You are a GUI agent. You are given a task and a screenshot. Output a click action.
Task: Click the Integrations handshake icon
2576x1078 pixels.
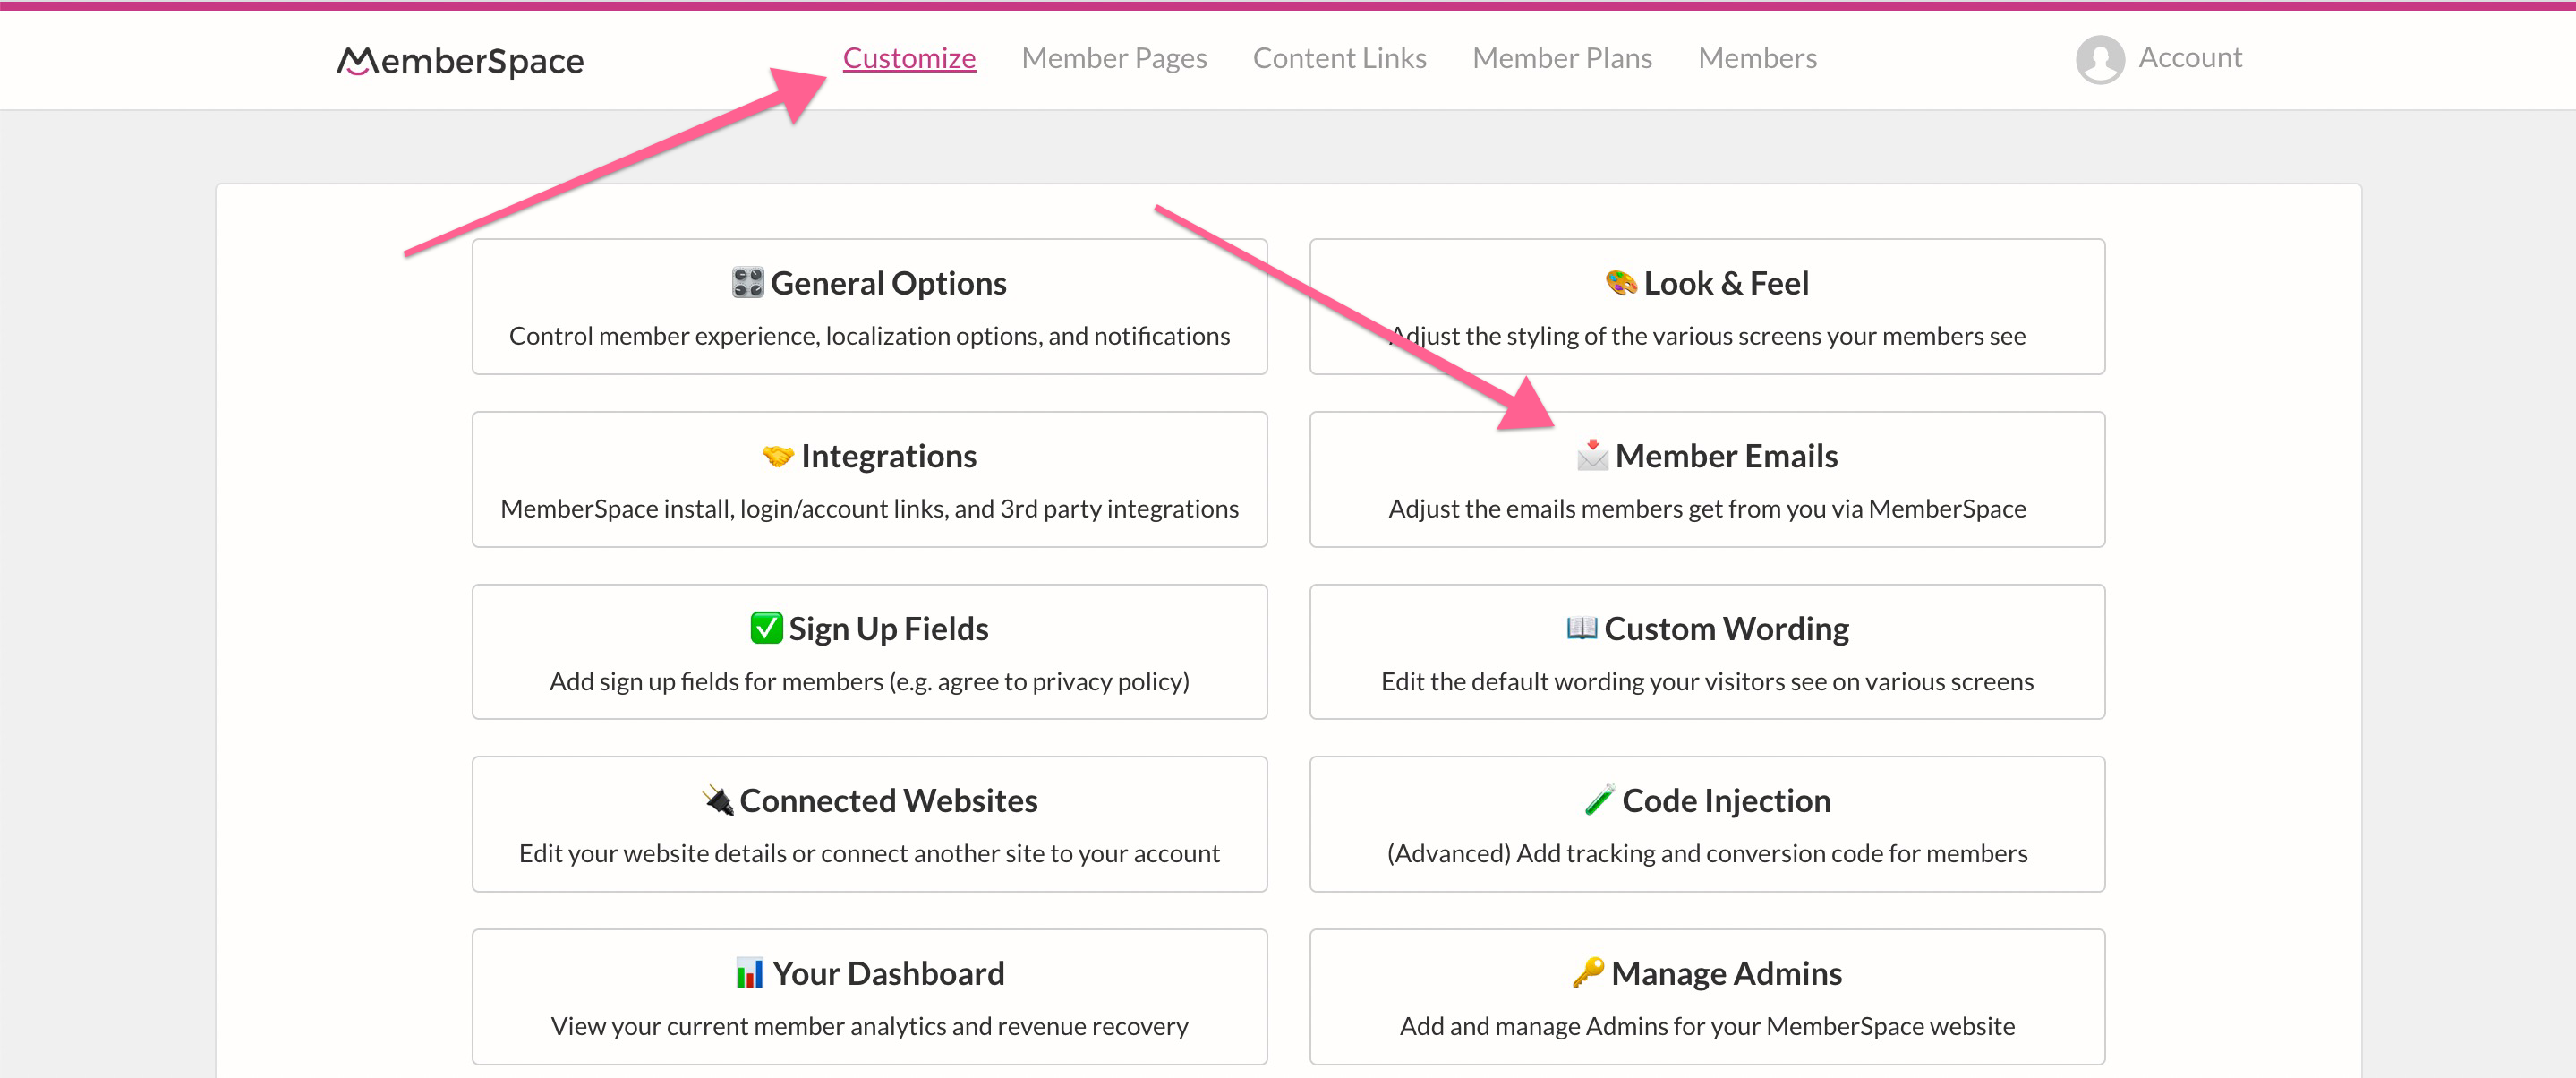click(777, 456)
